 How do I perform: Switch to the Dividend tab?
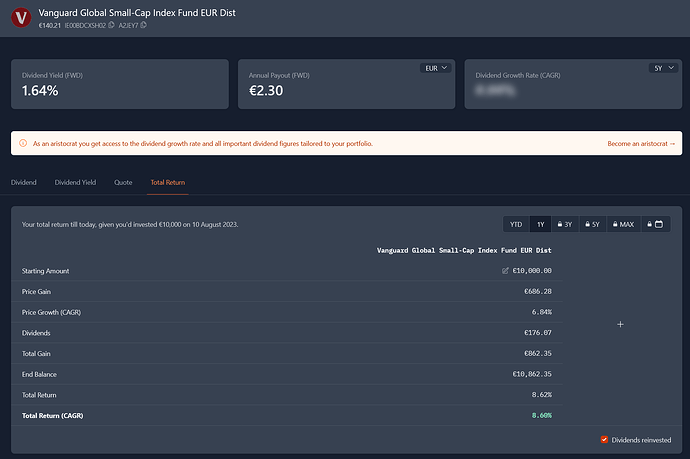(x=24, y=182)
